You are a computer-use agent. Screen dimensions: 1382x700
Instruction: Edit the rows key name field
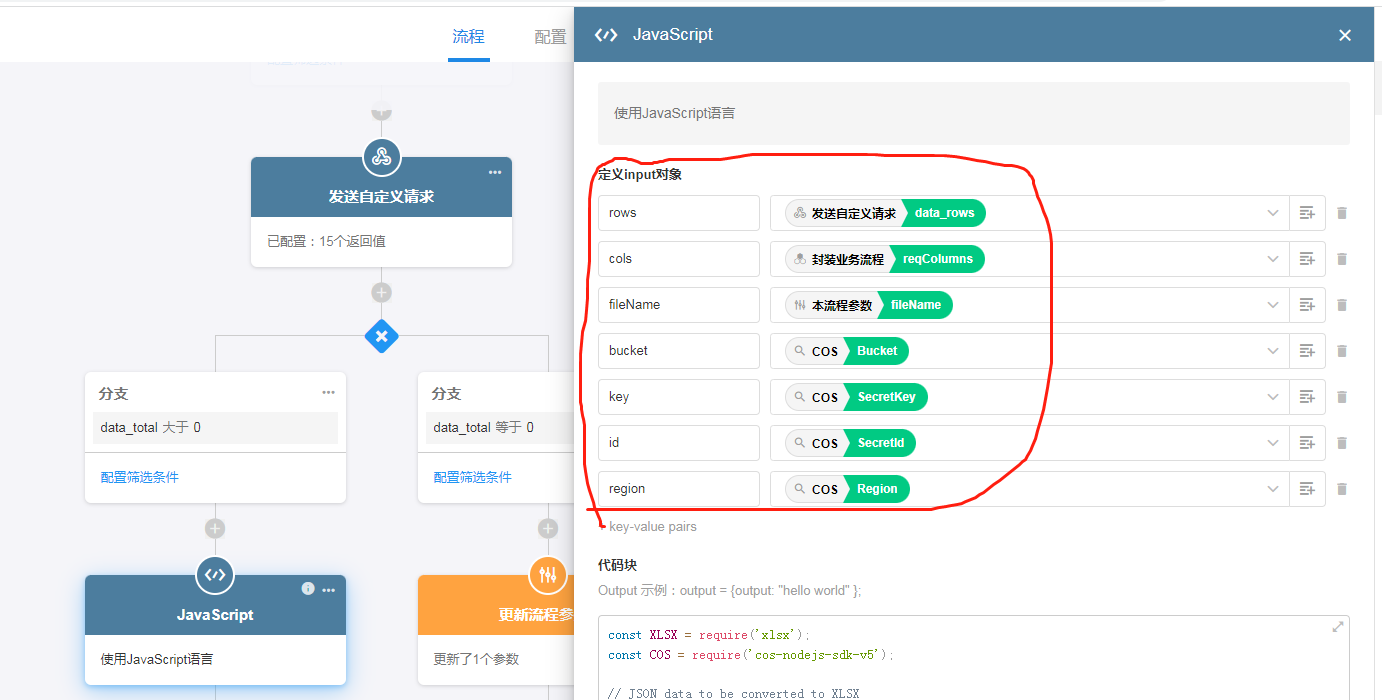click(679, 213)
